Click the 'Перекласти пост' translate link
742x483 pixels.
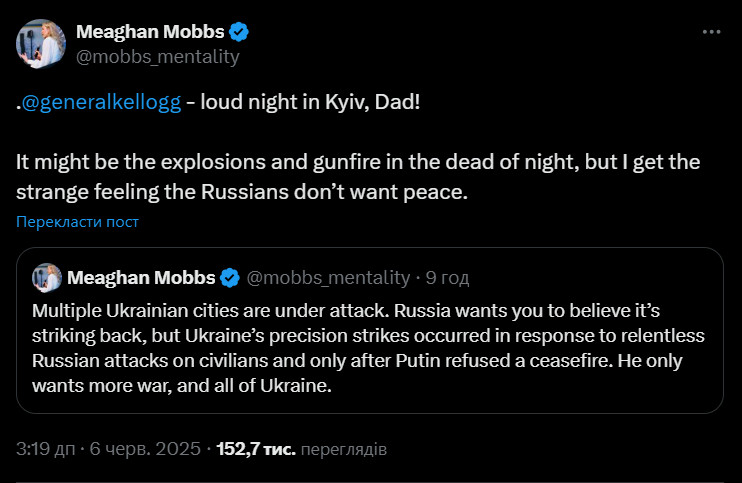click(x=77, y=221)
